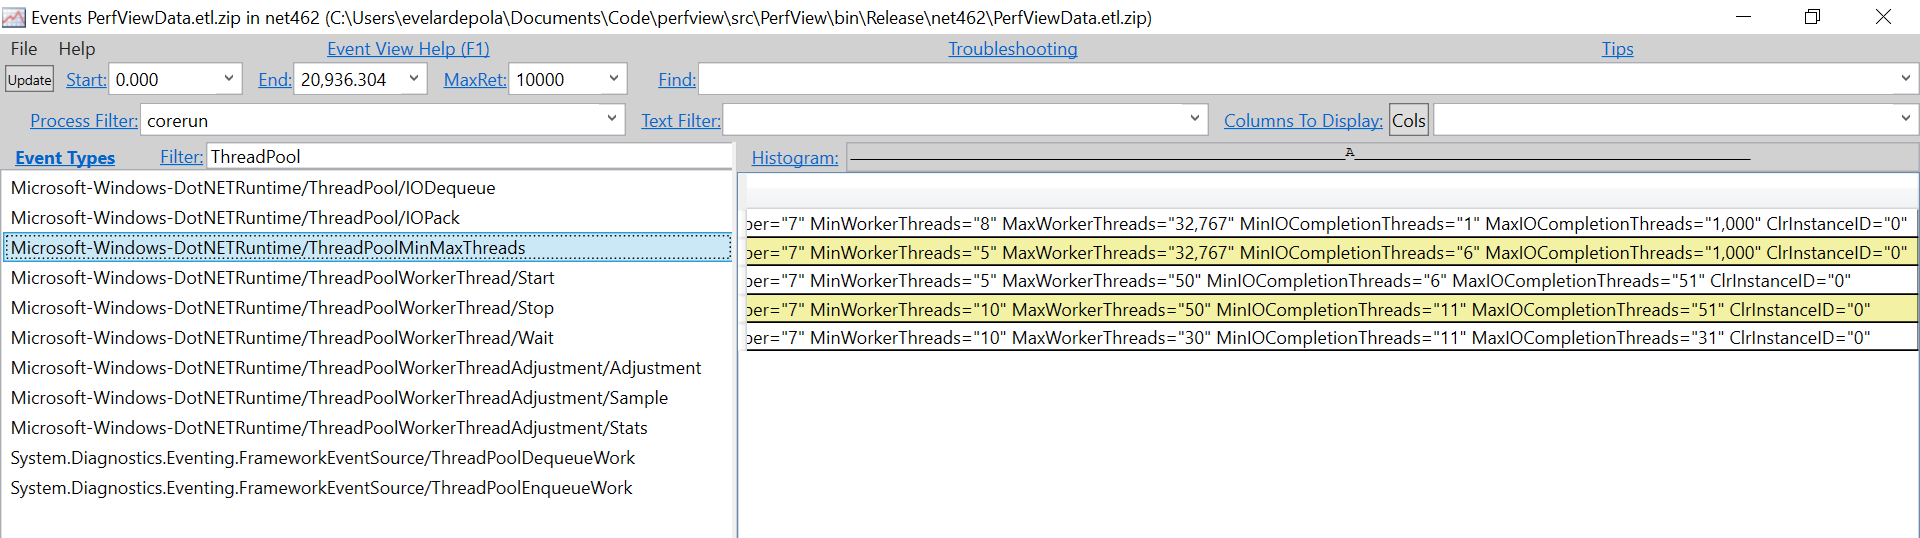Select ThreadPool/IODequeue event type
The image size is (1920, 538).
coord(253,188)
